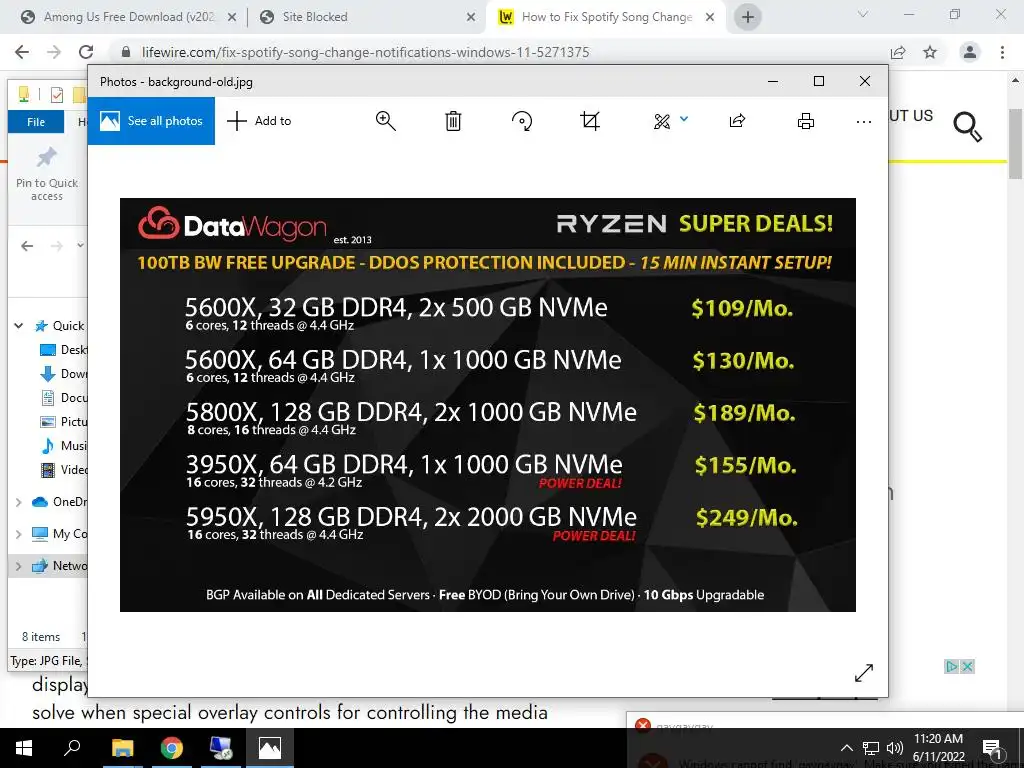Select Desktop in the File Explorer tree

point(63,350)
